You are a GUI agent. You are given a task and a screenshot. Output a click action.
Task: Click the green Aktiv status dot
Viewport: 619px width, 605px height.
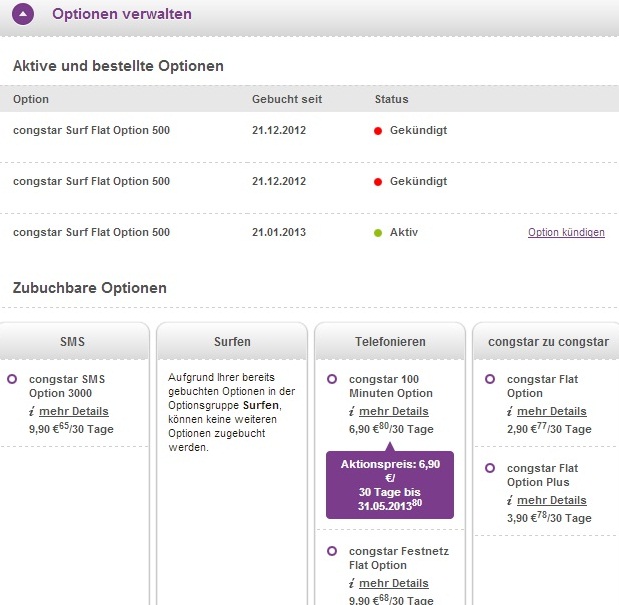pos(380,233)
